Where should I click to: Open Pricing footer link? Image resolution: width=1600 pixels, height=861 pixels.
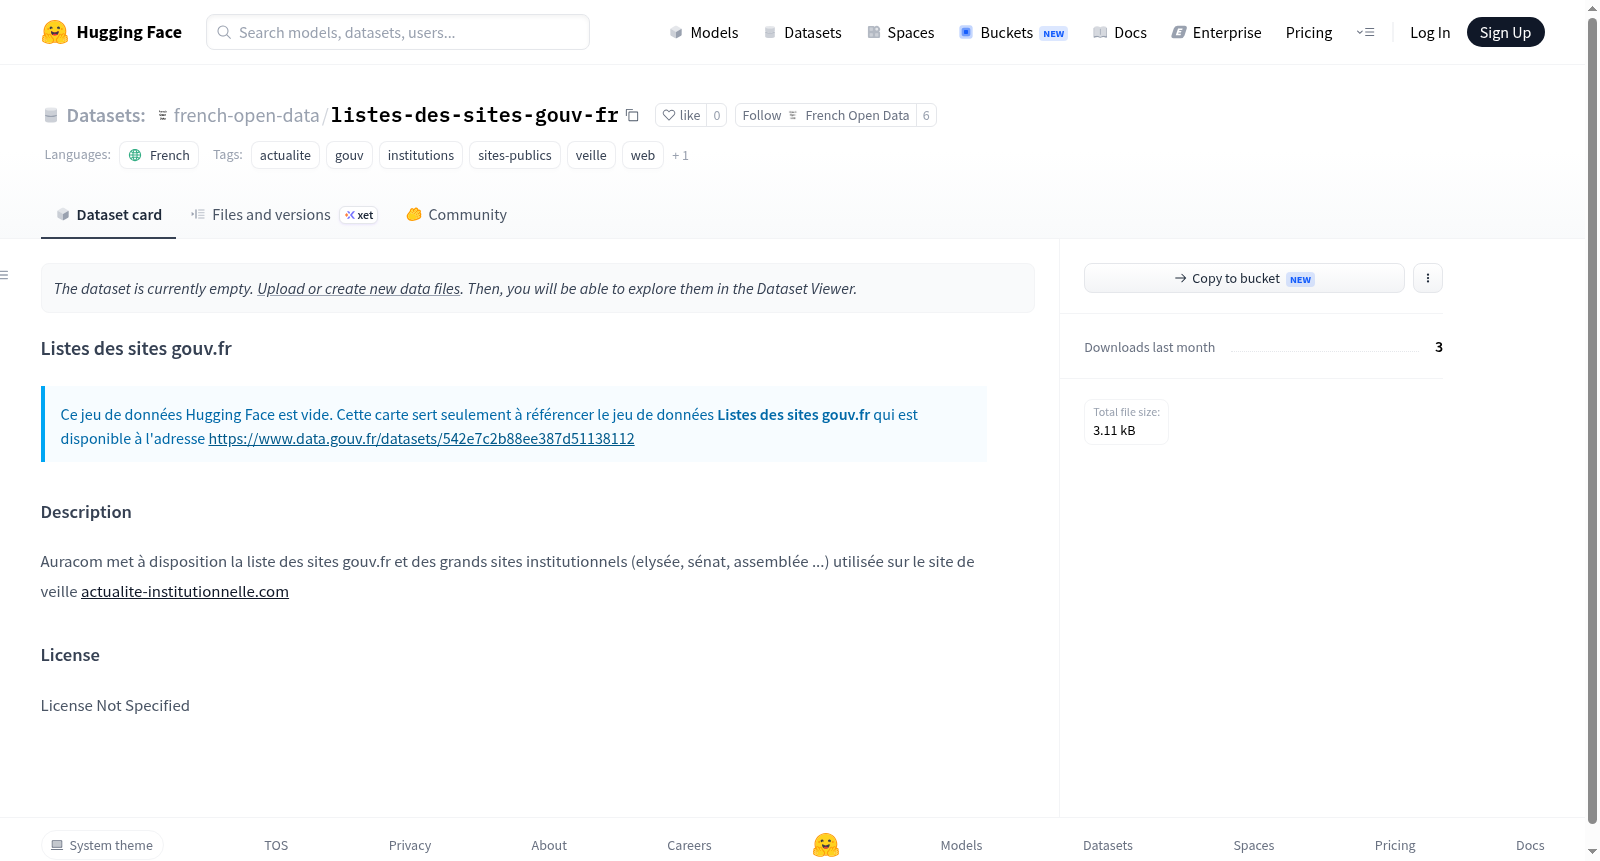(1395, 845)
